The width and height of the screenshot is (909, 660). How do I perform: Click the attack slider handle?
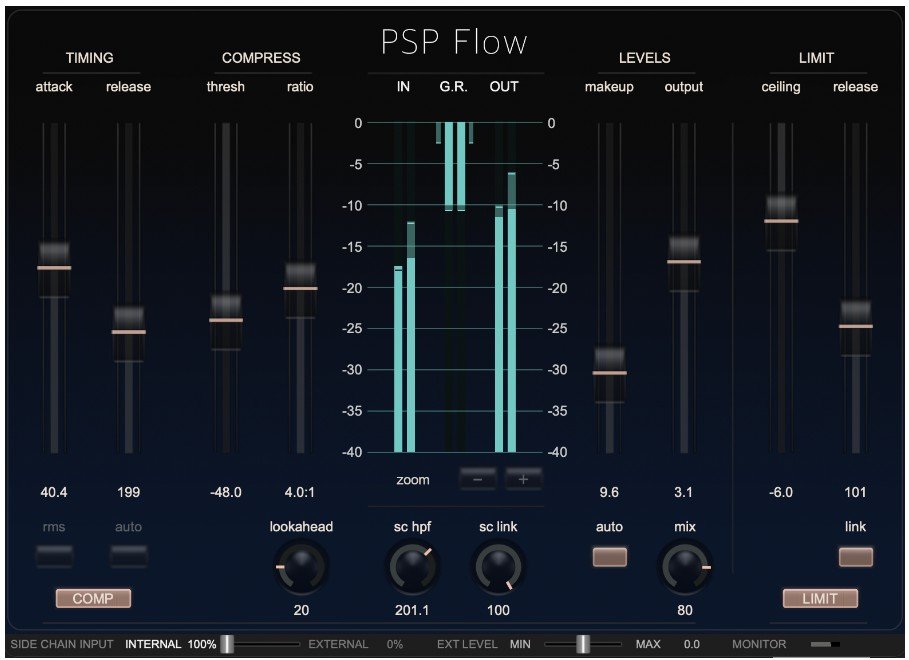[54, 269]
